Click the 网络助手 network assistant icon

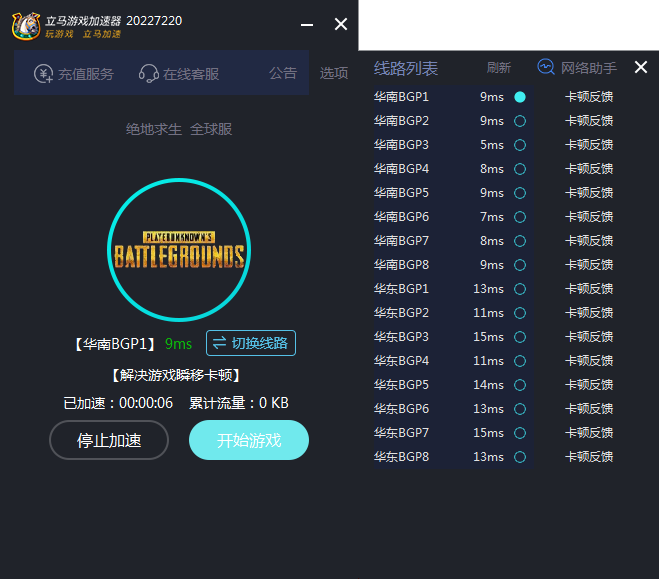[546, 67]
